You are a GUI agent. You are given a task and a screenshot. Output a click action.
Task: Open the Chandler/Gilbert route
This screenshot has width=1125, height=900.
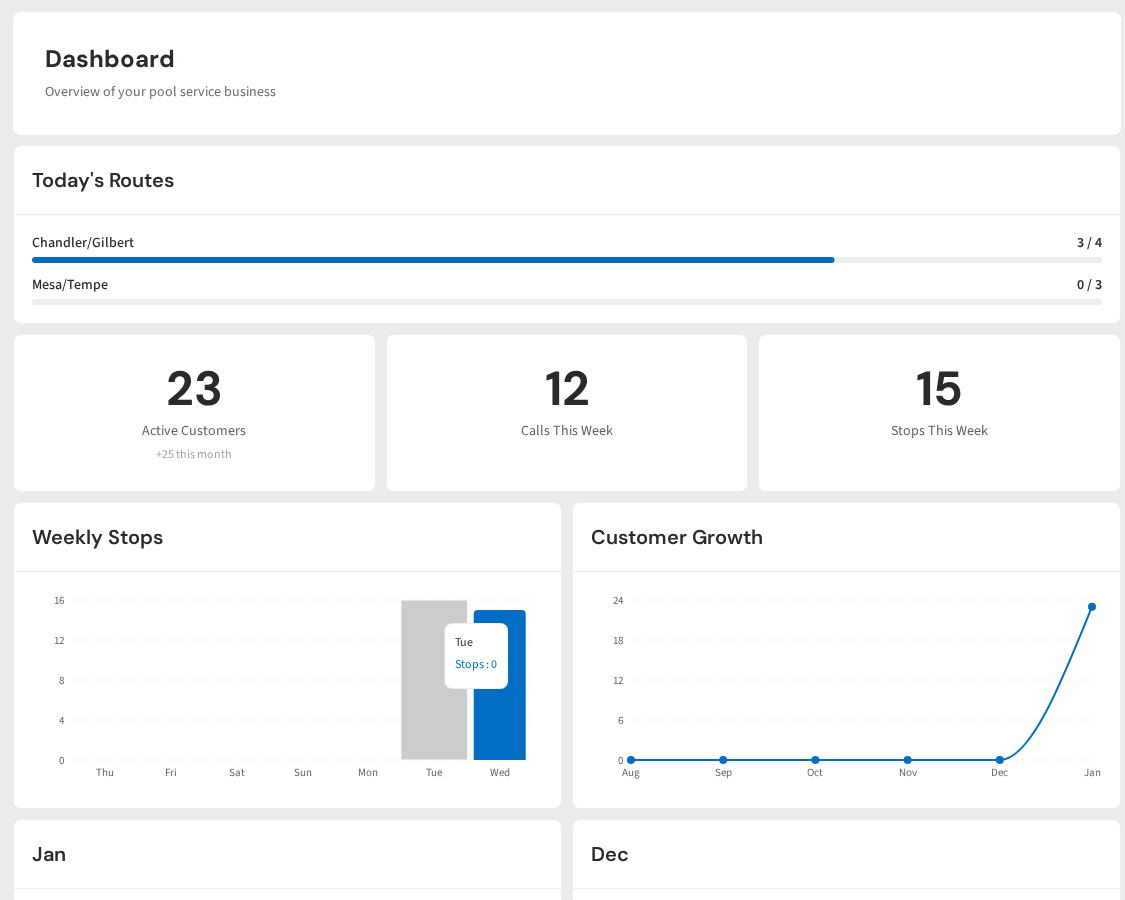[x=83, y=242]
